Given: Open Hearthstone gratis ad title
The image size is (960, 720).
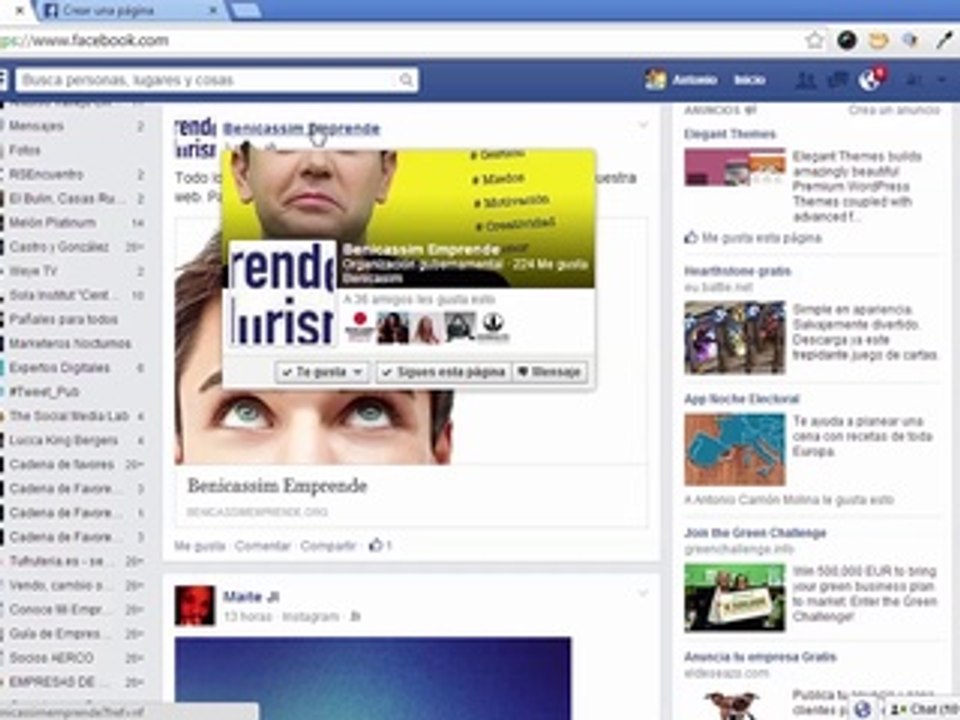Looking at the screenshot, I should [x=738, y=271].
